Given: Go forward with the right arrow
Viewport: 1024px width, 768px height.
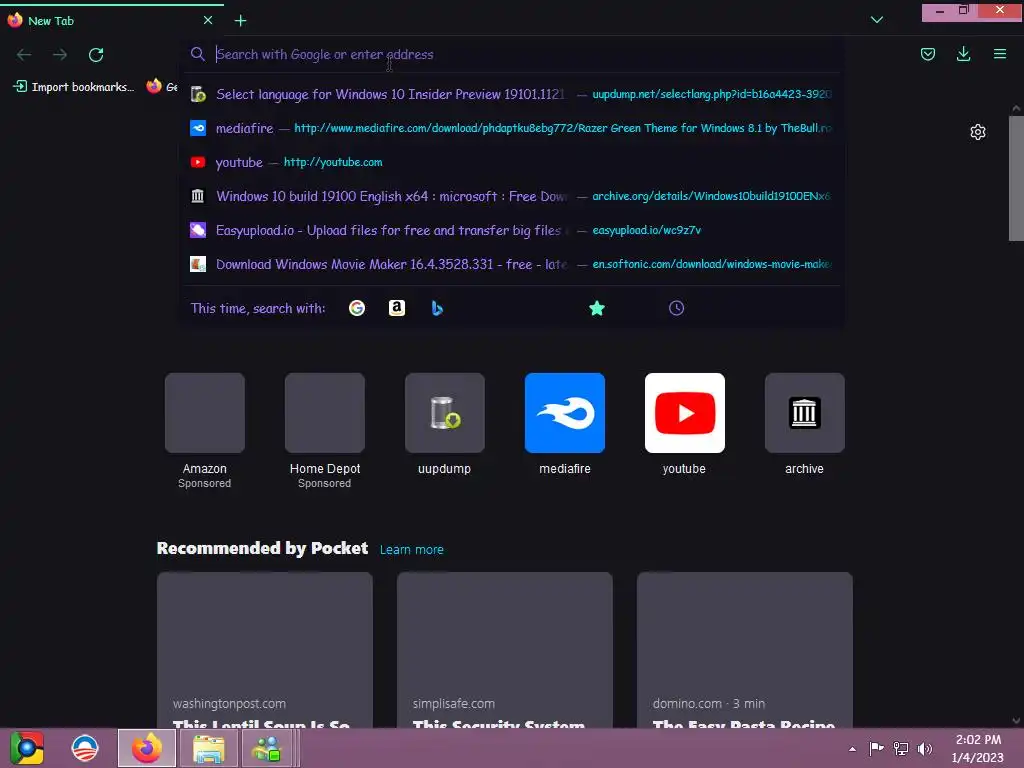Looking at the screenshot, I should coord(60,55).
